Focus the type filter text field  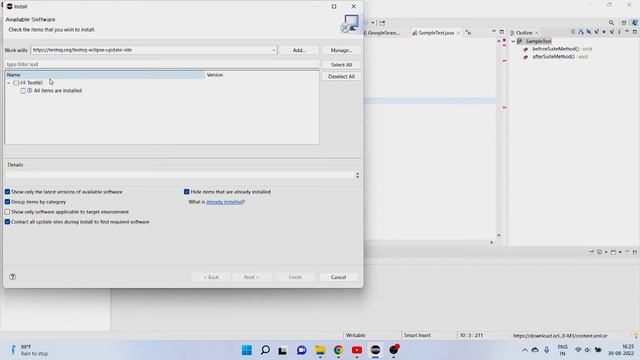[x=162, y=64]
